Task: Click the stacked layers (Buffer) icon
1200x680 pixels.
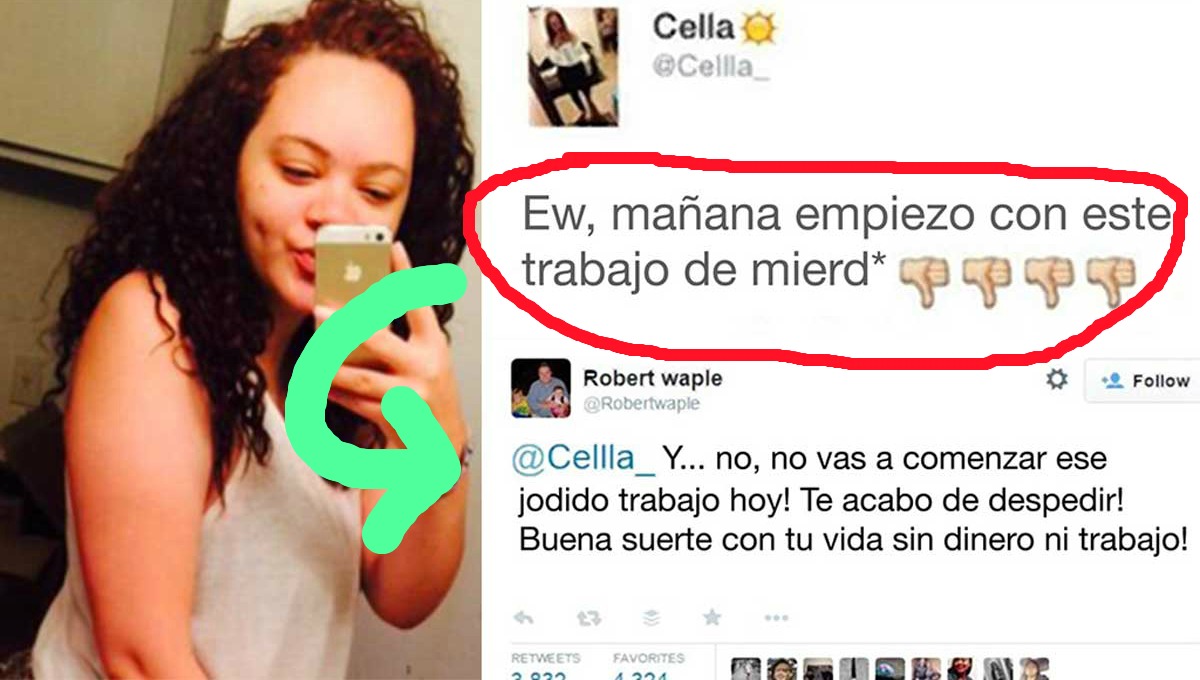Action: 651,618
